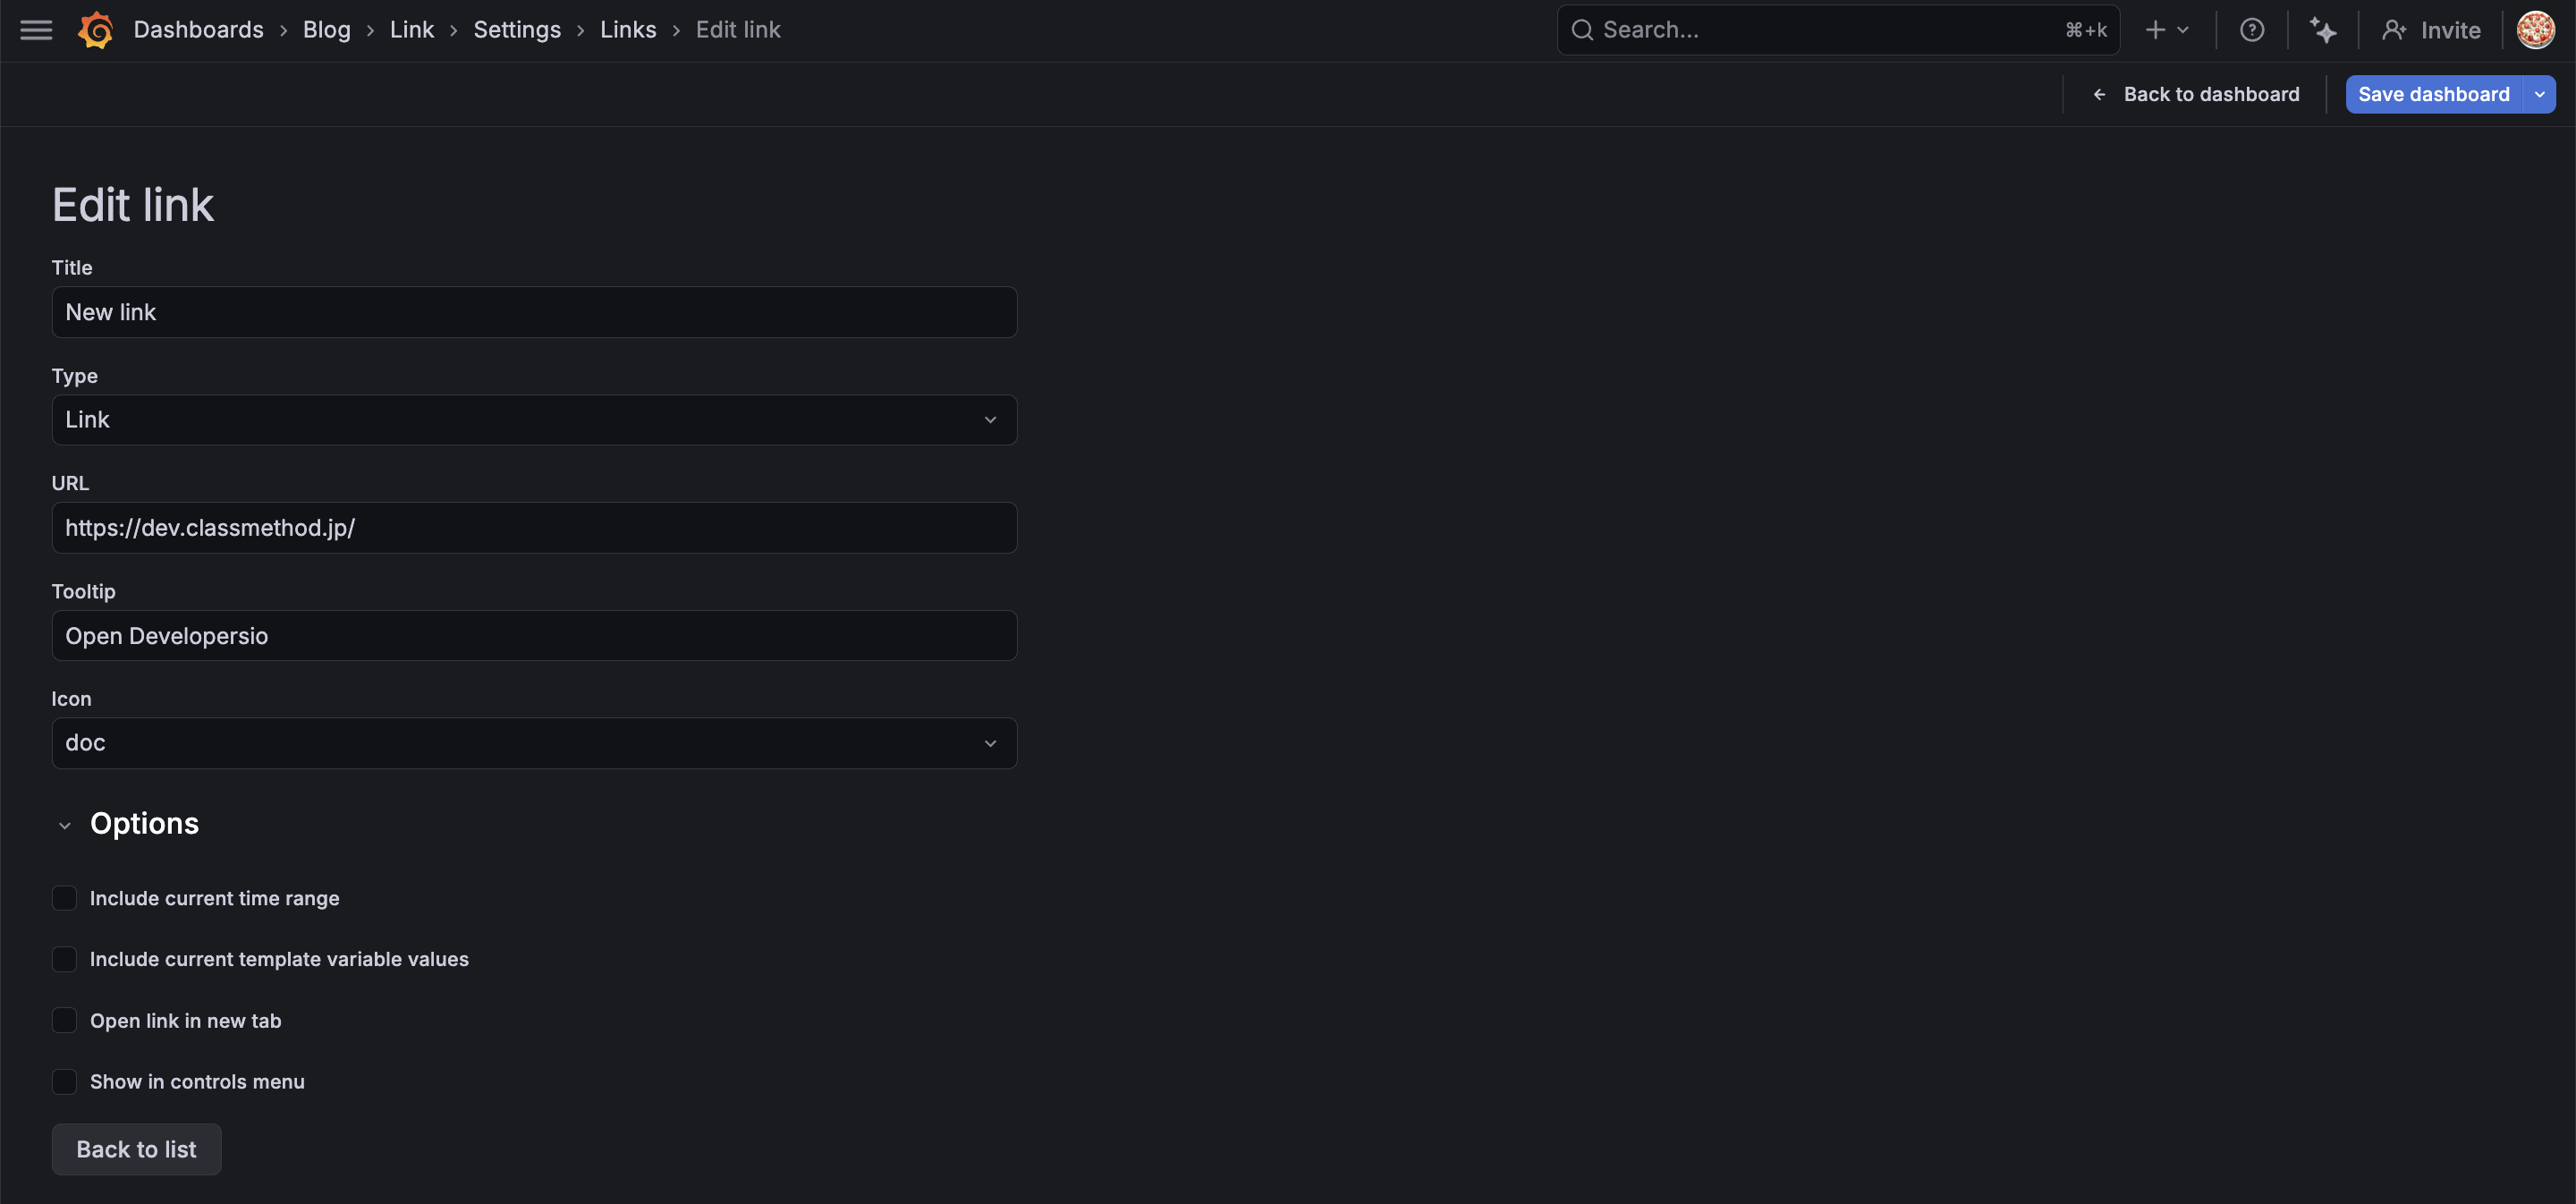Click the user profile avatar
The image size is (2576, 1204).
coord(2535,30)
